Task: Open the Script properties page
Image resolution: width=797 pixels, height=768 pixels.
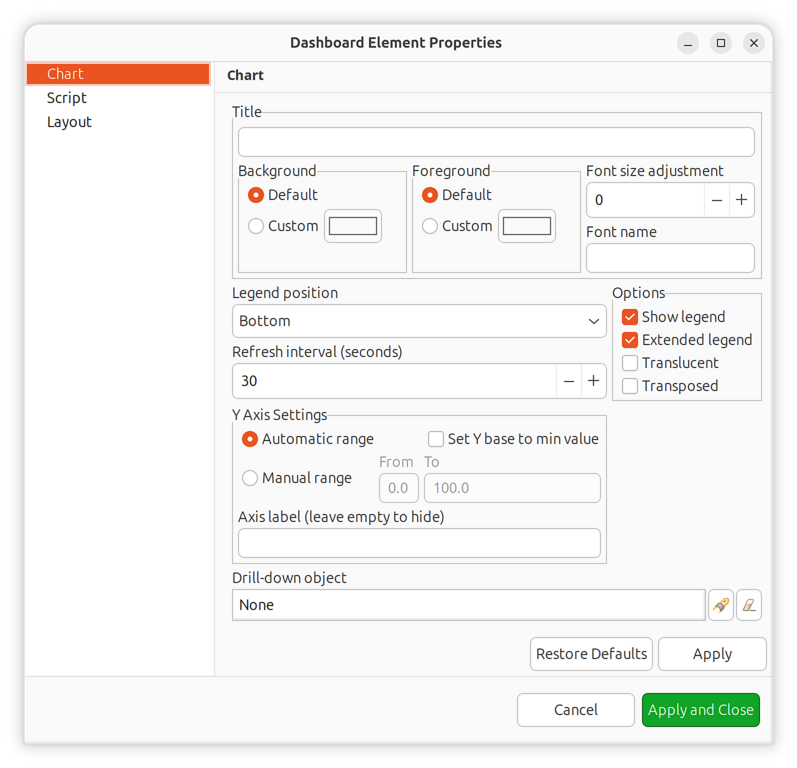Action: pyautogui.click(x=67, y=98)
